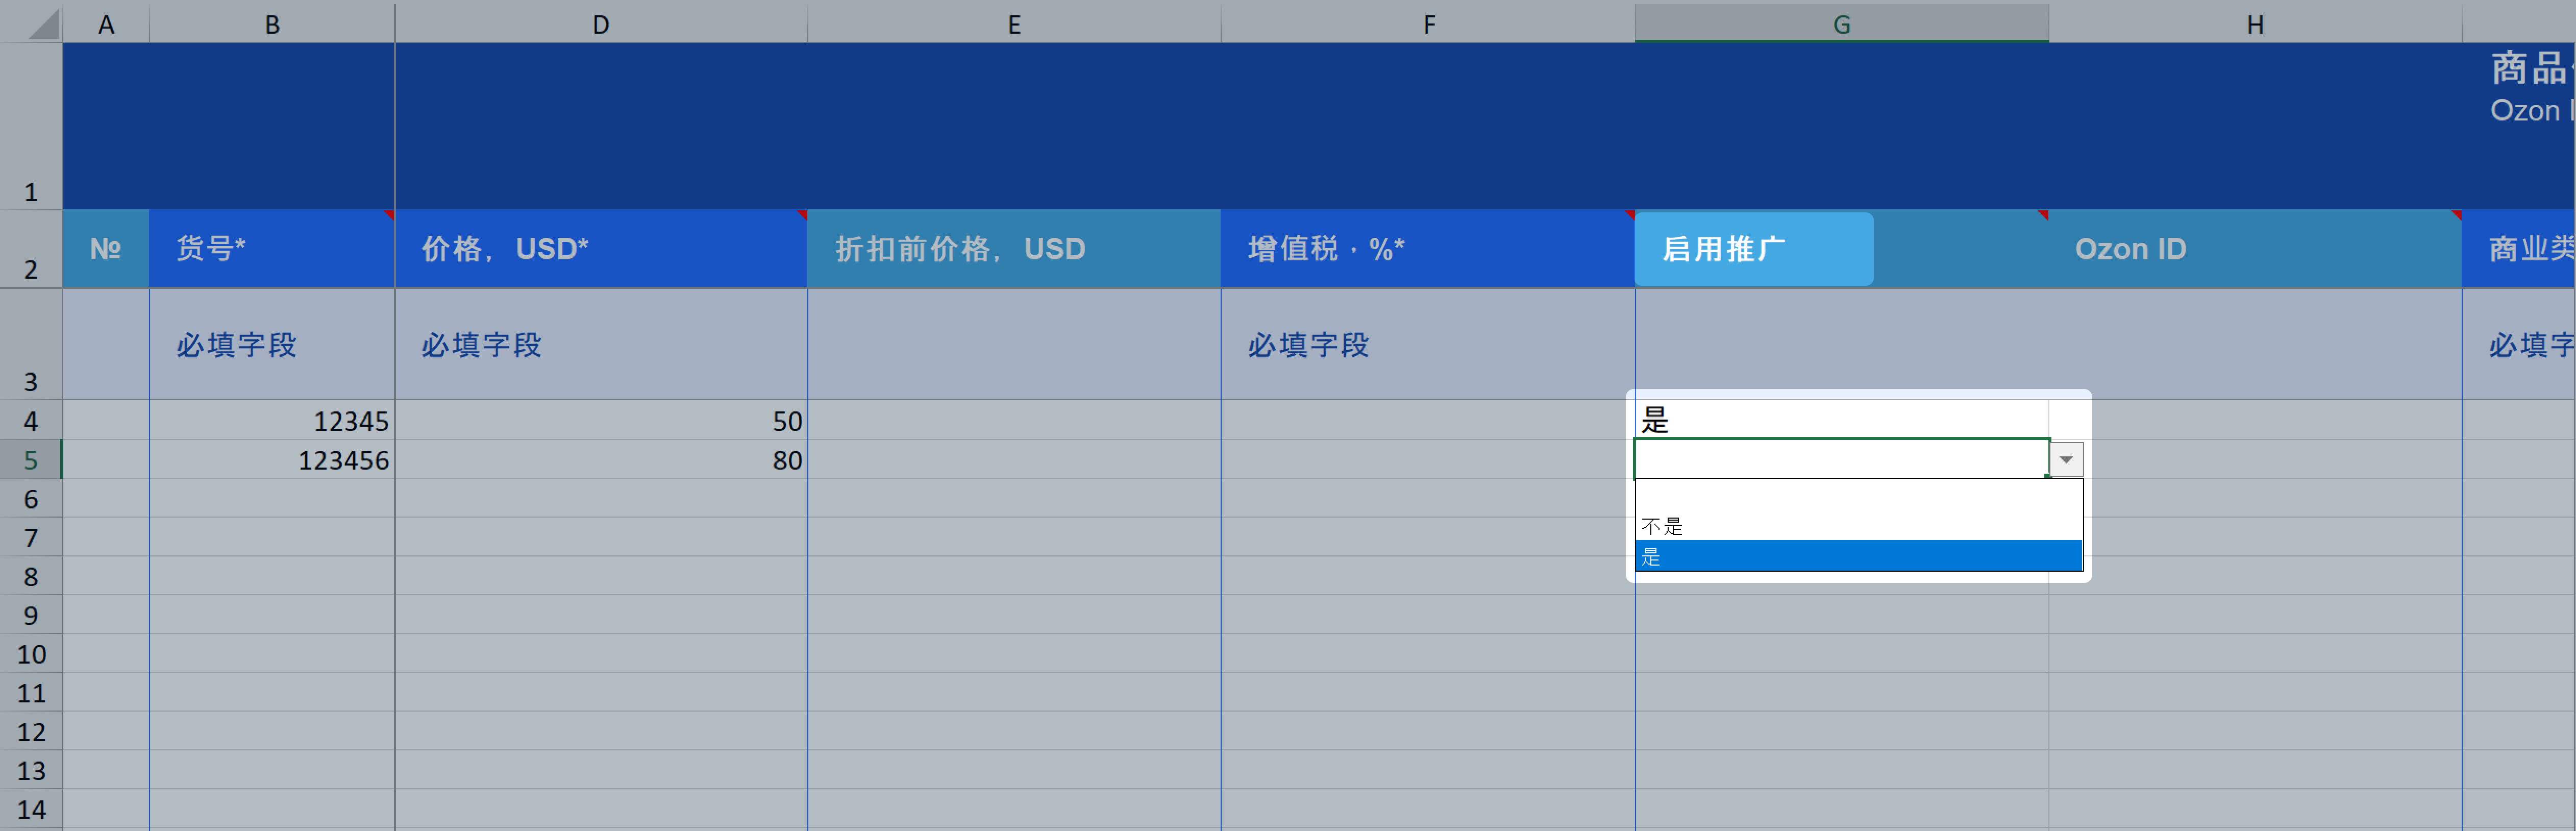
Task: Select row 14 header
Action: click(x=31, y=809)
